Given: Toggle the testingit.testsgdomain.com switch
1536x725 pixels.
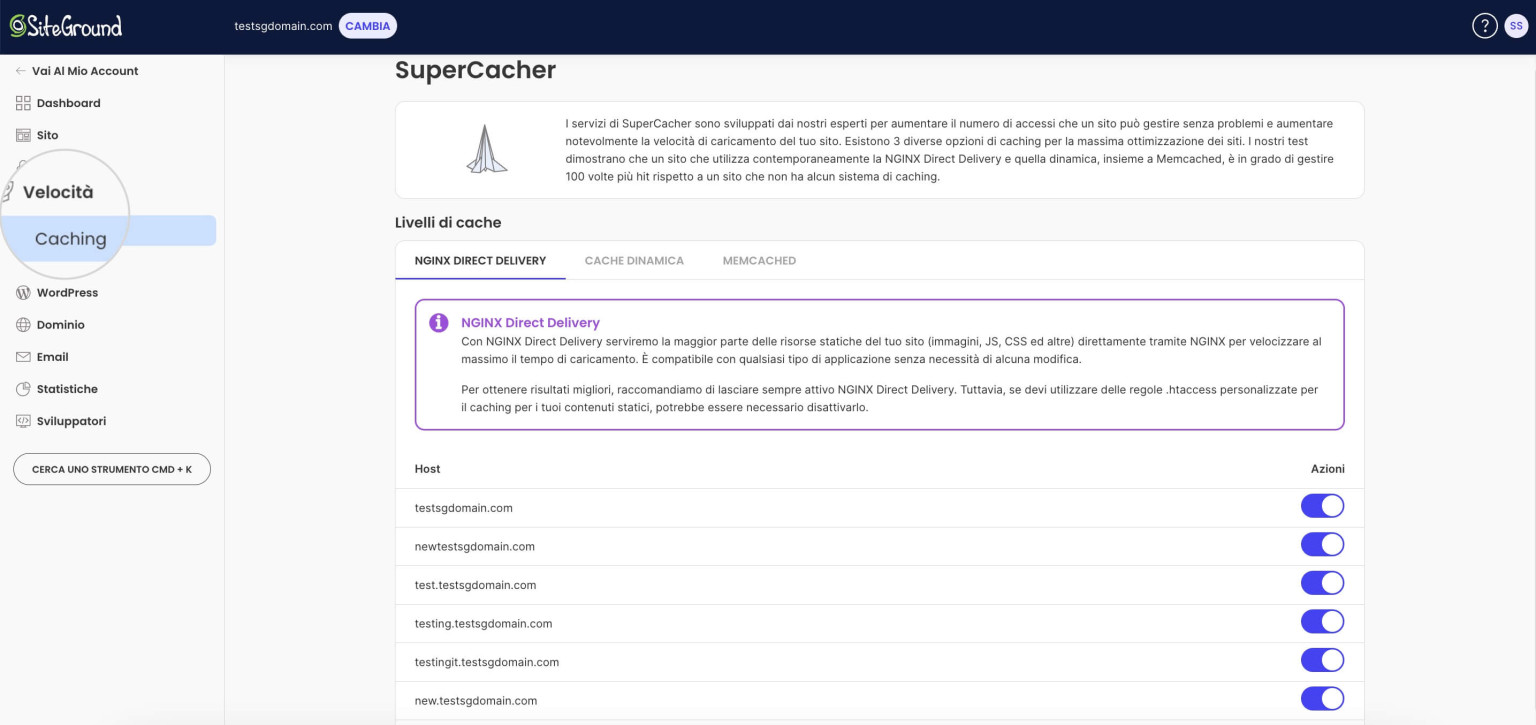Looking at the screenshot, I should pyautogui.click(x=1322, y=660).
